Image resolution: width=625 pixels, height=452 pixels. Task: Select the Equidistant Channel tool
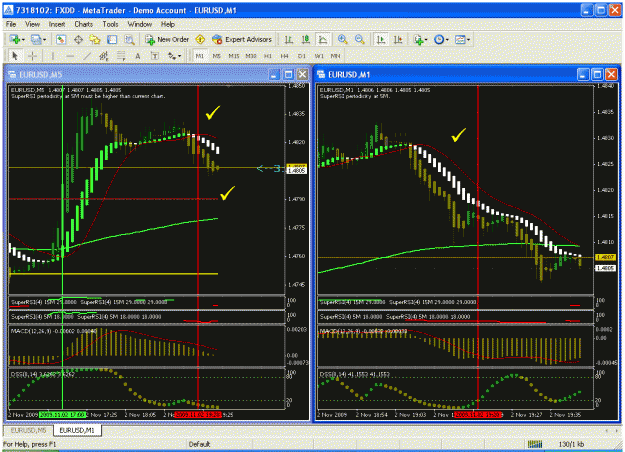[104, 56]
